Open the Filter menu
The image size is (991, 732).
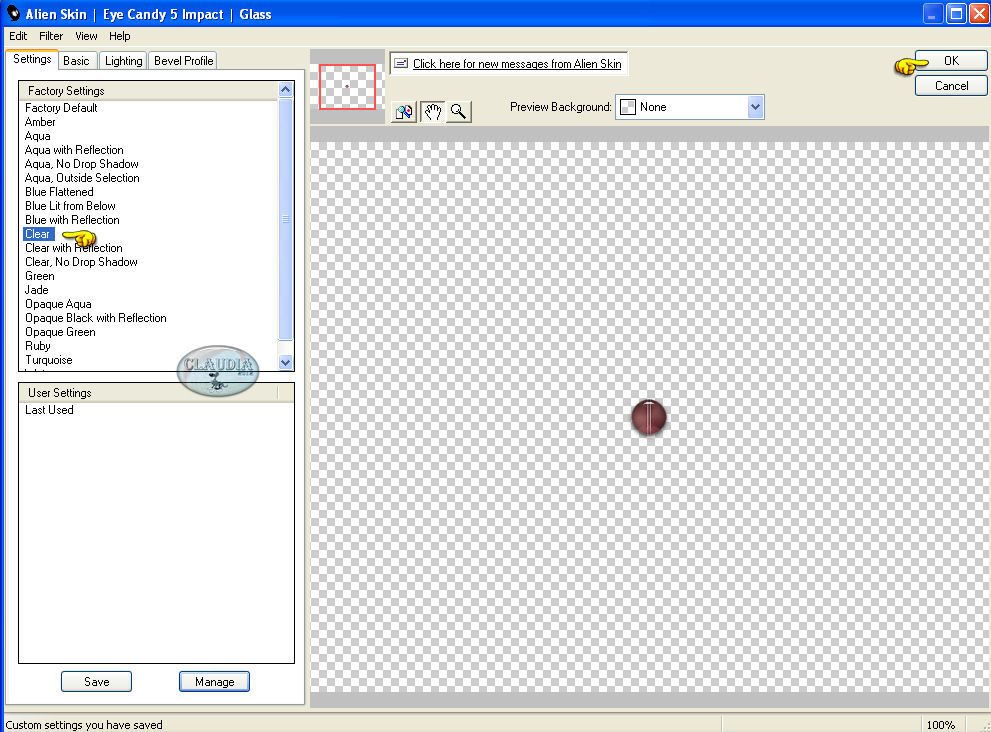(51, 36)
